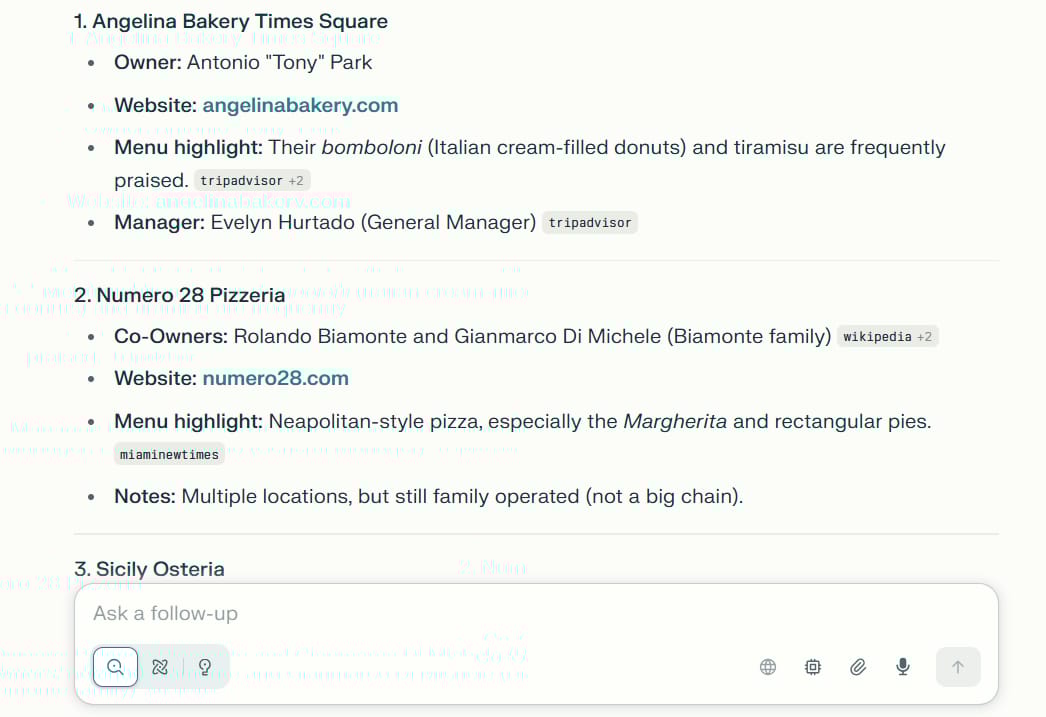1046x717 pixels.
Task: Open the wikipedia +2 citation badge
Action: click(887, 337)
